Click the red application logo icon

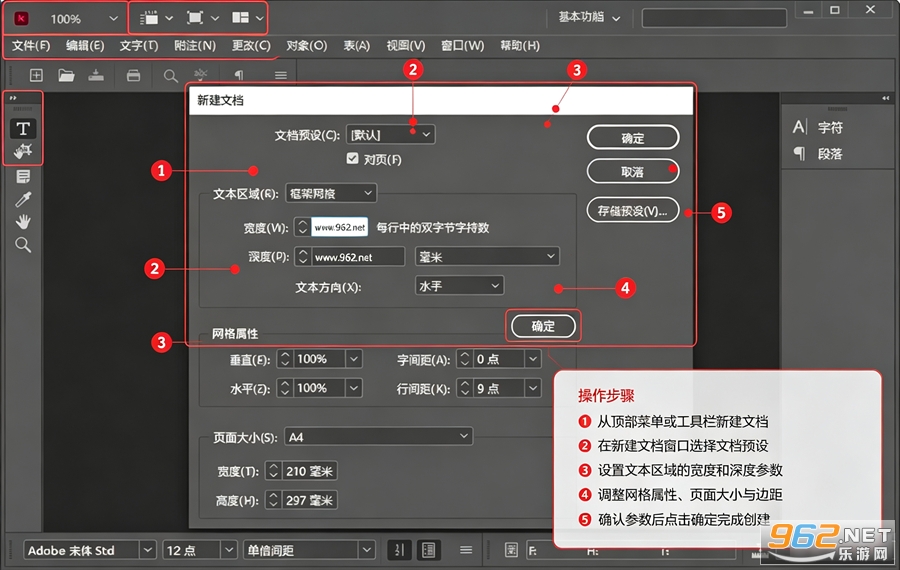(x=22, y=18)
